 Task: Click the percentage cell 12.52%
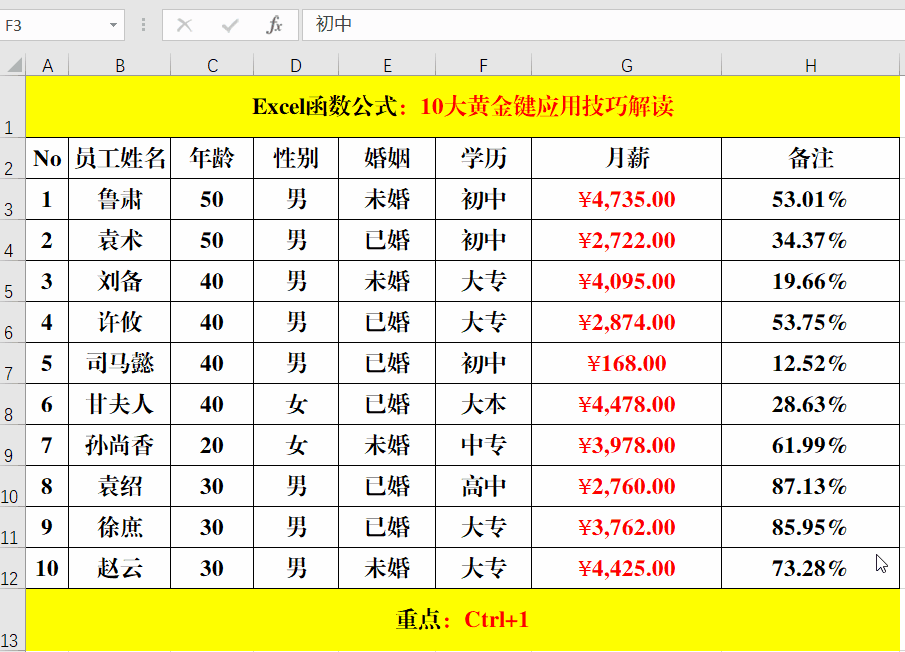click(810, 363)
